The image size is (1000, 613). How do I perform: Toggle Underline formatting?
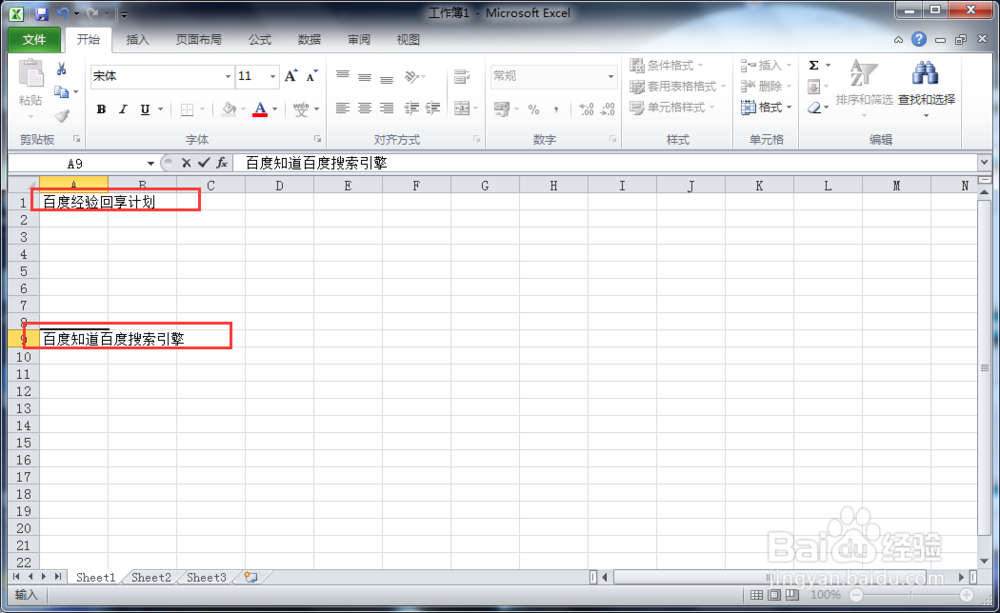pyautogui.click(x=145, y=109)
